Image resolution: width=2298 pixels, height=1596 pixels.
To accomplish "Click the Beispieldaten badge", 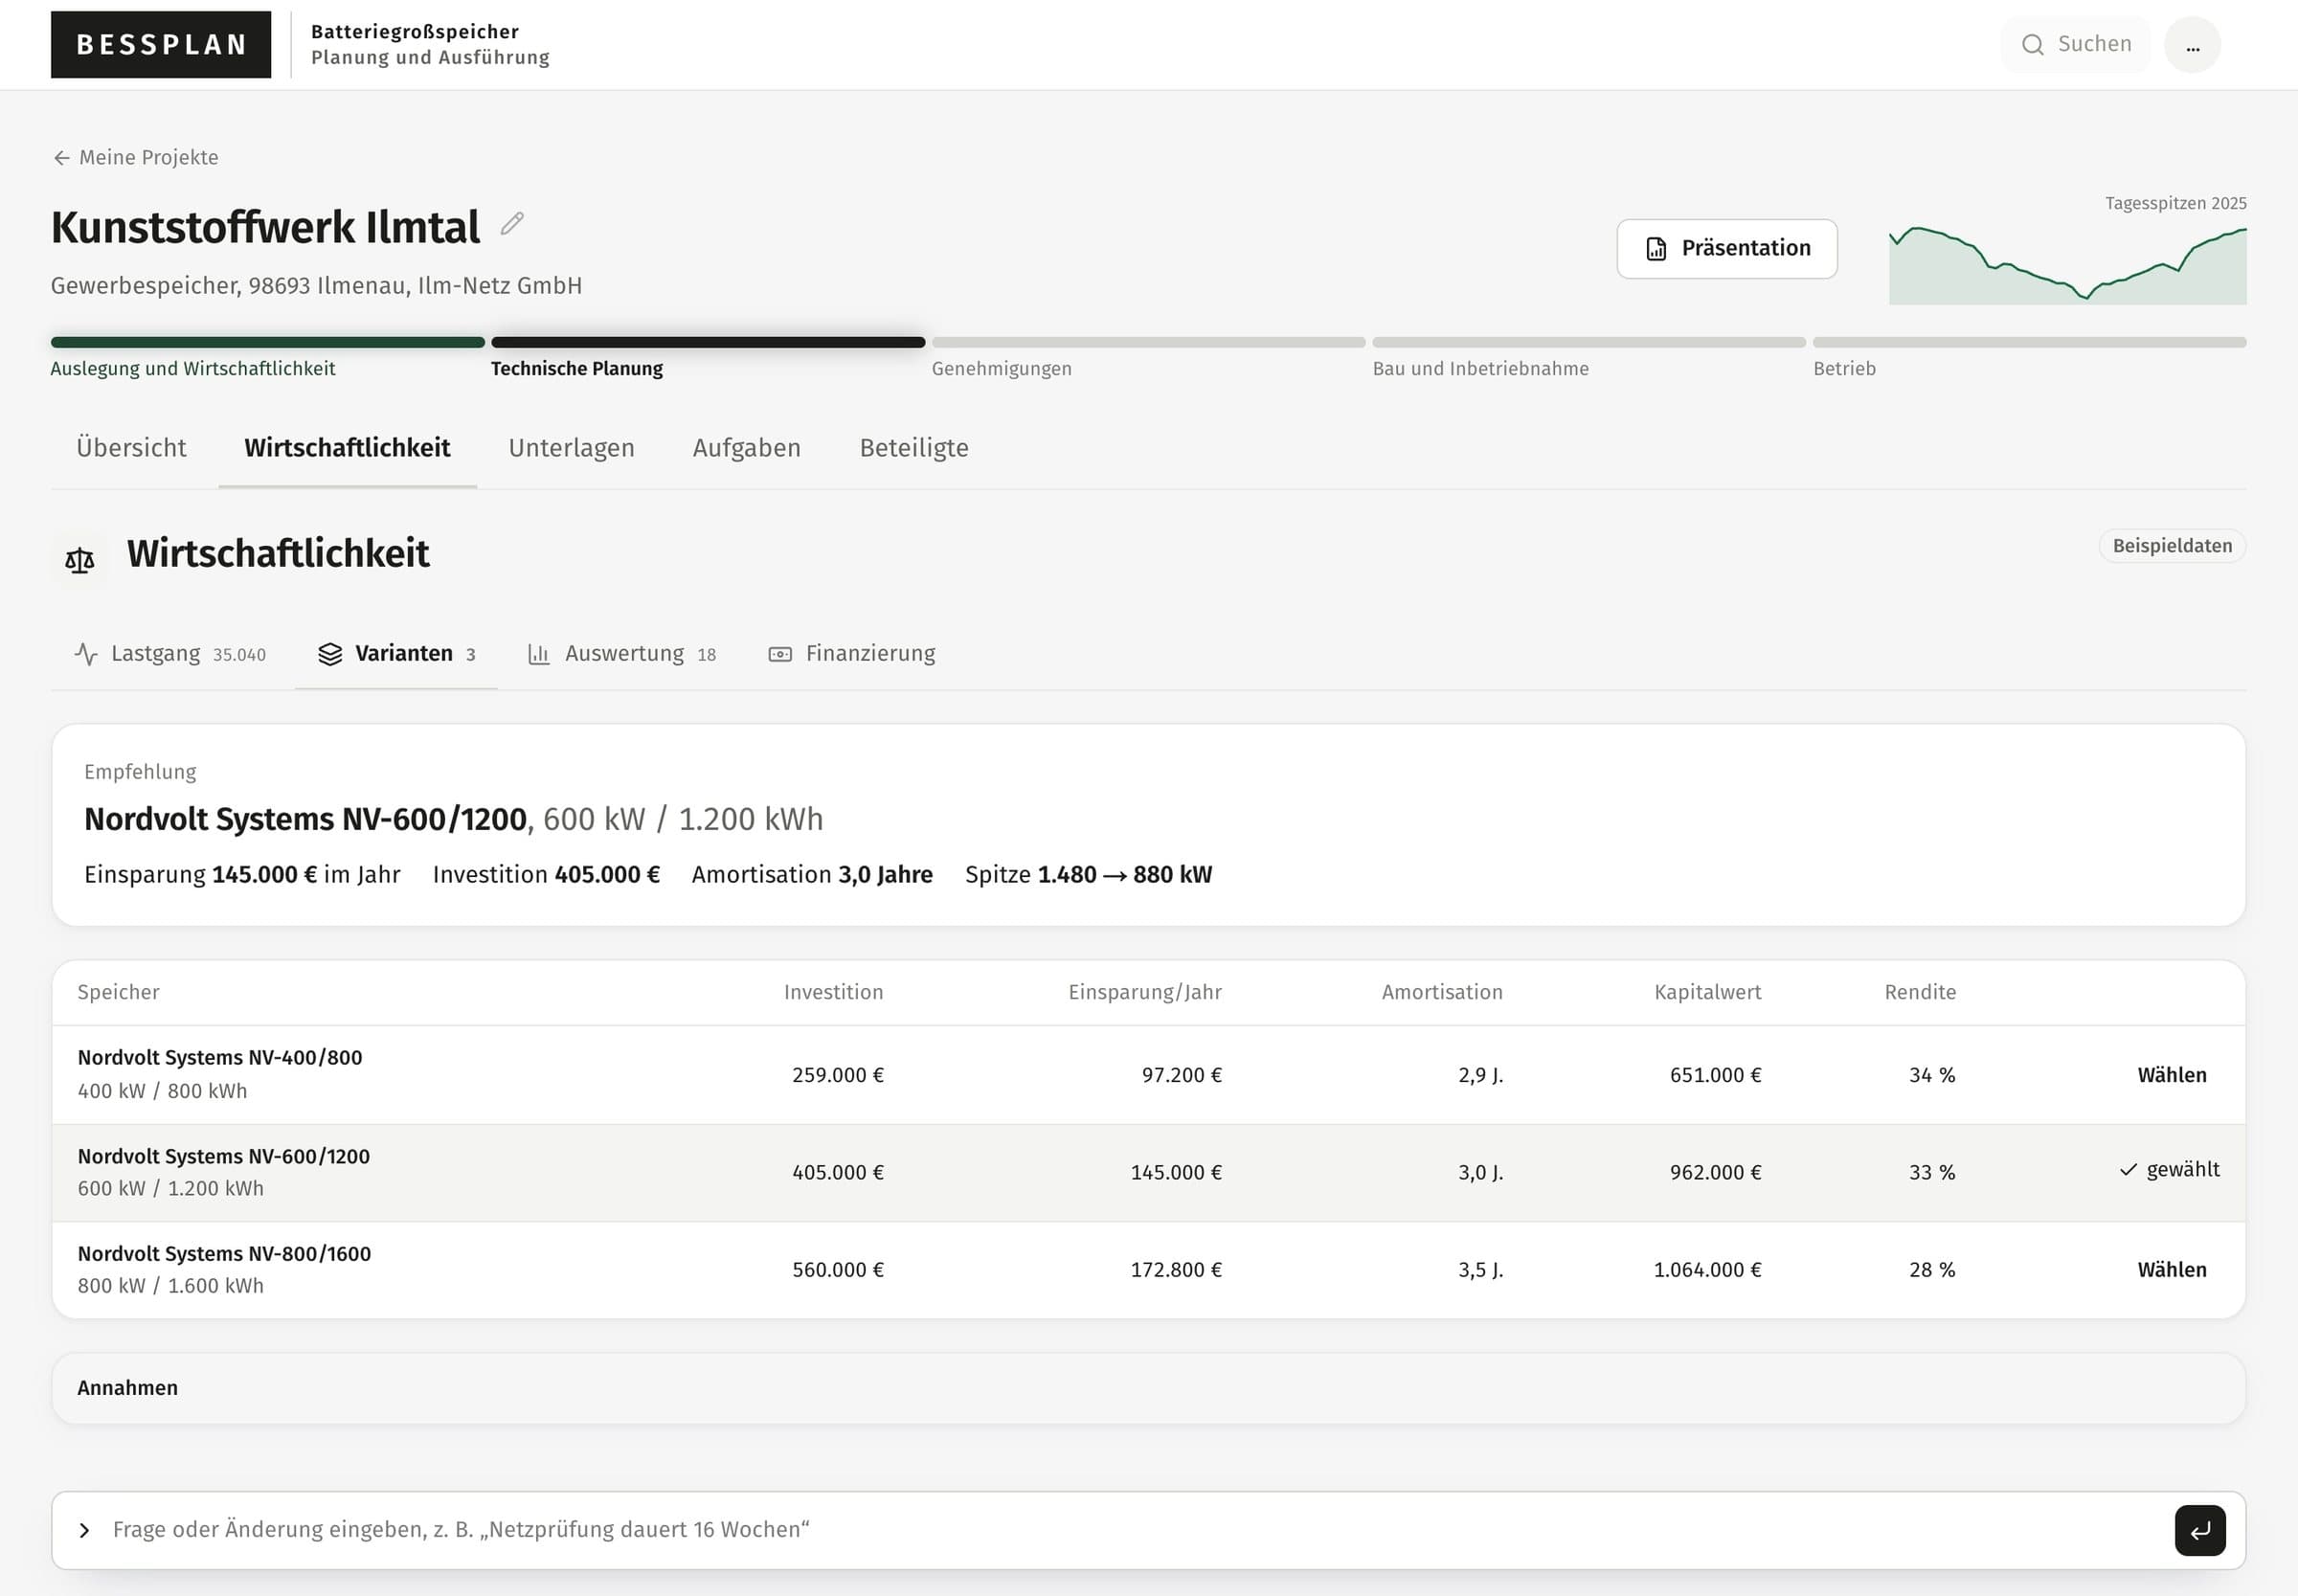I will pyautogui.click(x=2171, y=546).
